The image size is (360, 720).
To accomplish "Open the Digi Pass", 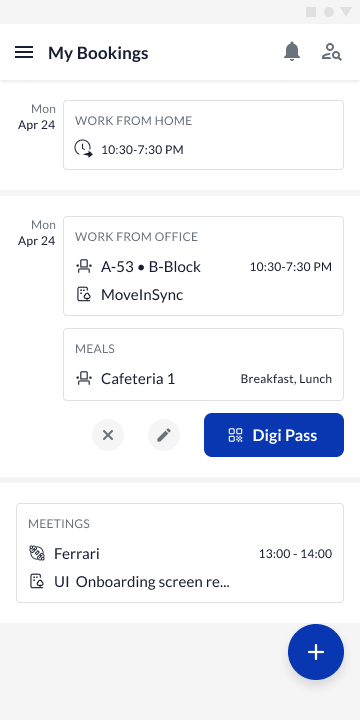I will click(x=274, y=435).
